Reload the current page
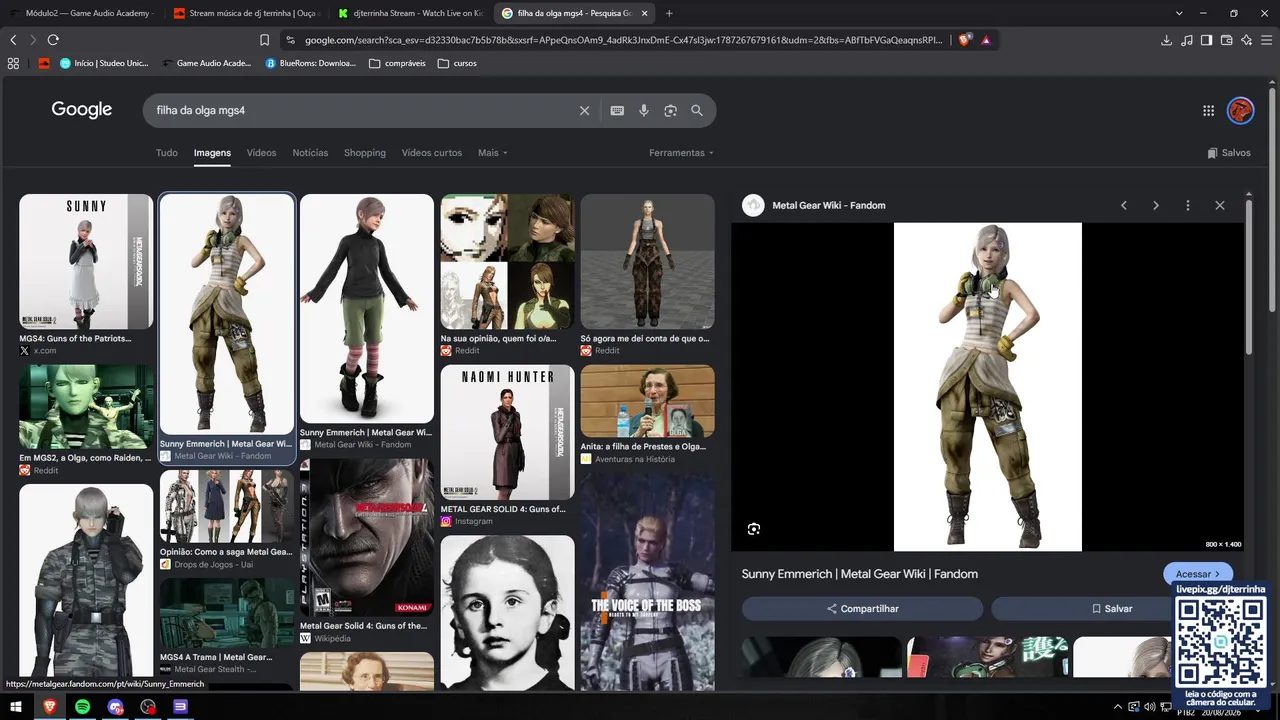This screenshot has width=1280, height=720. (53, 40)
